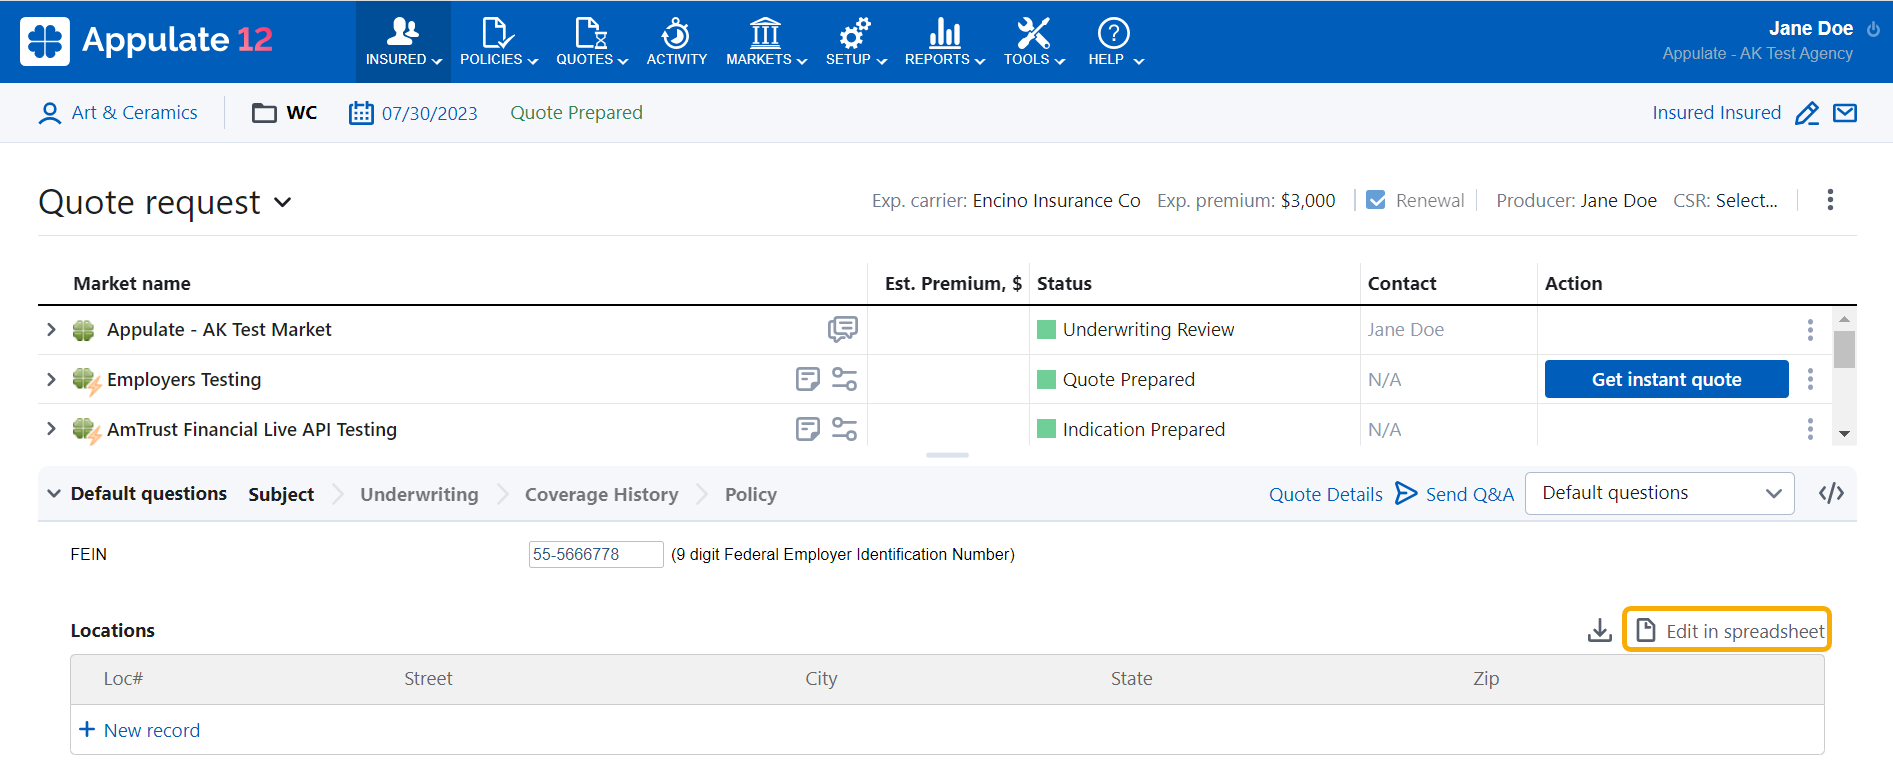This screenshot has height=777, width=1893.
Task: Click the download icon in the Locations section
Action: [x=1600, y=630]
